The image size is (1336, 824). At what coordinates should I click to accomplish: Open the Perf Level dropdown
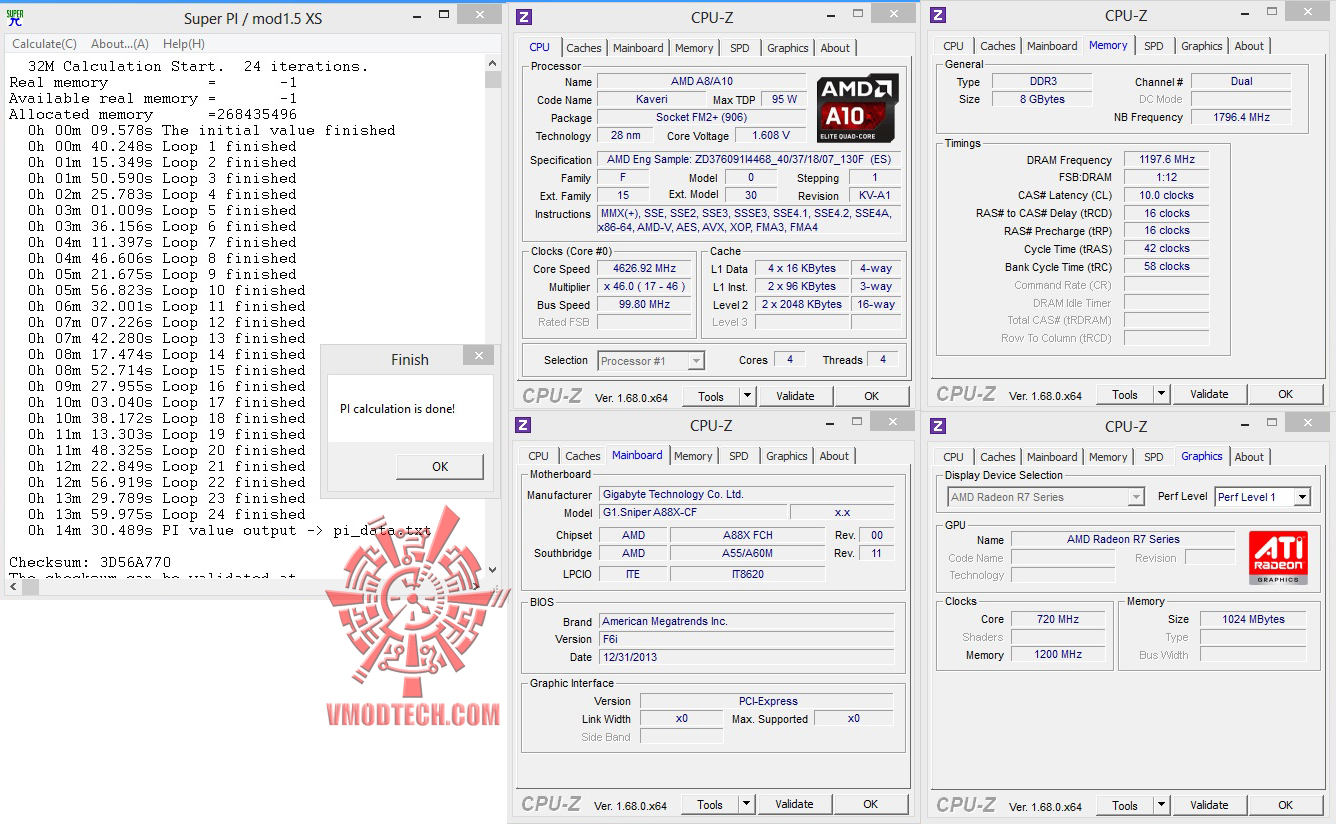[1262, 497]
